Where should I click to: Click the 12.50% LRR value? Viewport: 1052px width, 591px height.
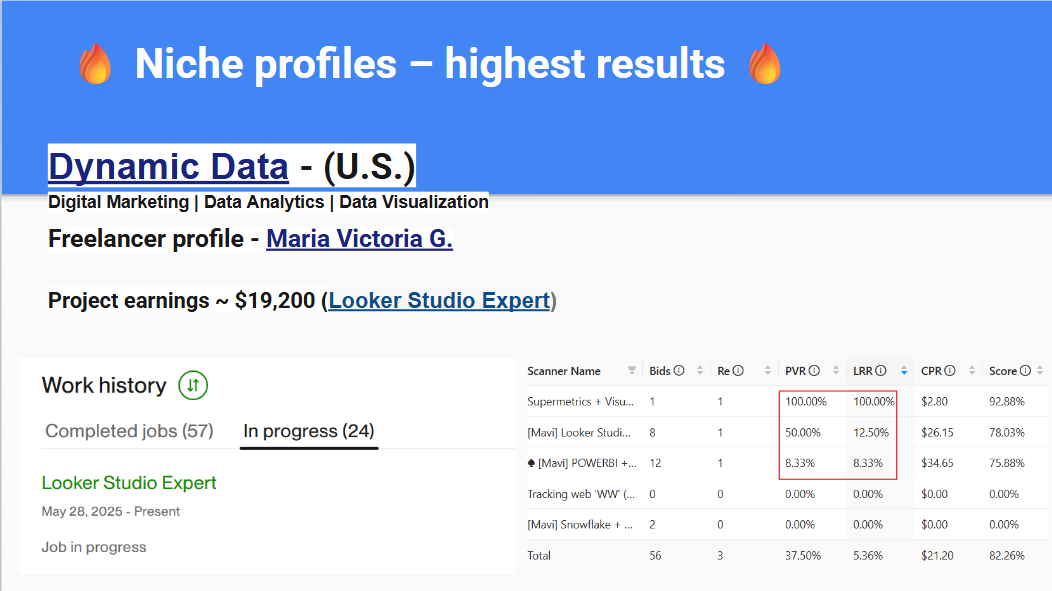(871, 433)
